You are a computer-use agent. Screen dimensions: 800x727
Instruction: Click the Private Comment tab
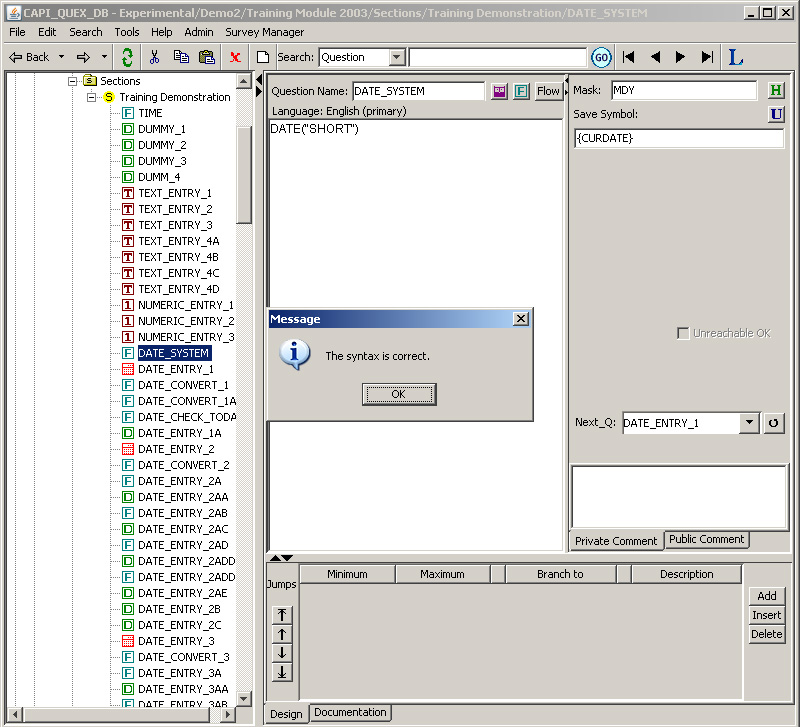(x=616, y=541)
